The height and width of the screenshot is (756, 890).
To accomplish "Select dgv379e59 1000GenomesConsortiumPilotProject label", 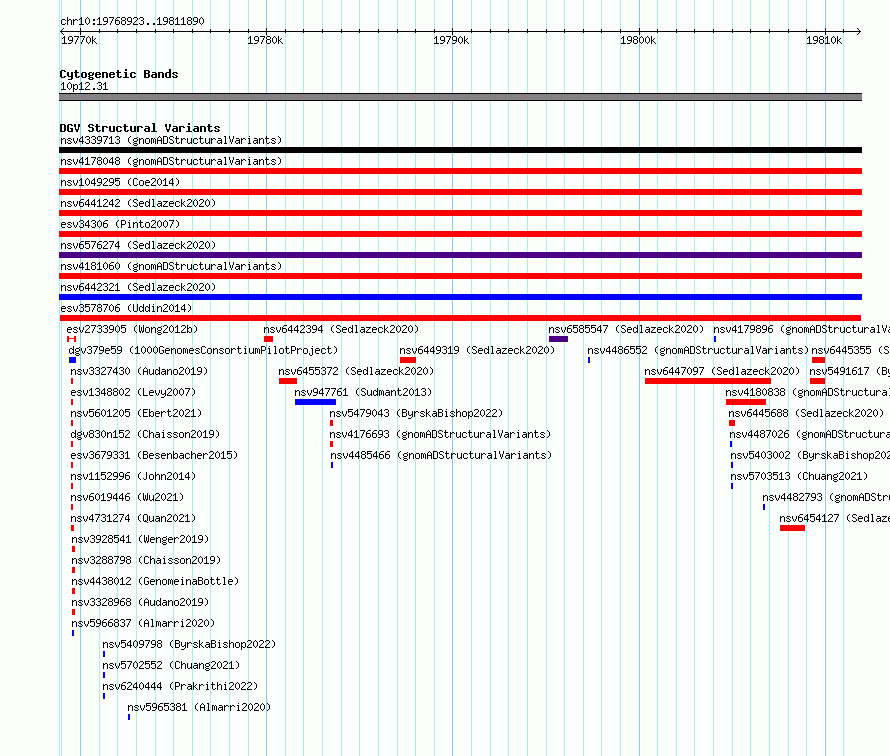I will (x=203, y=350).
